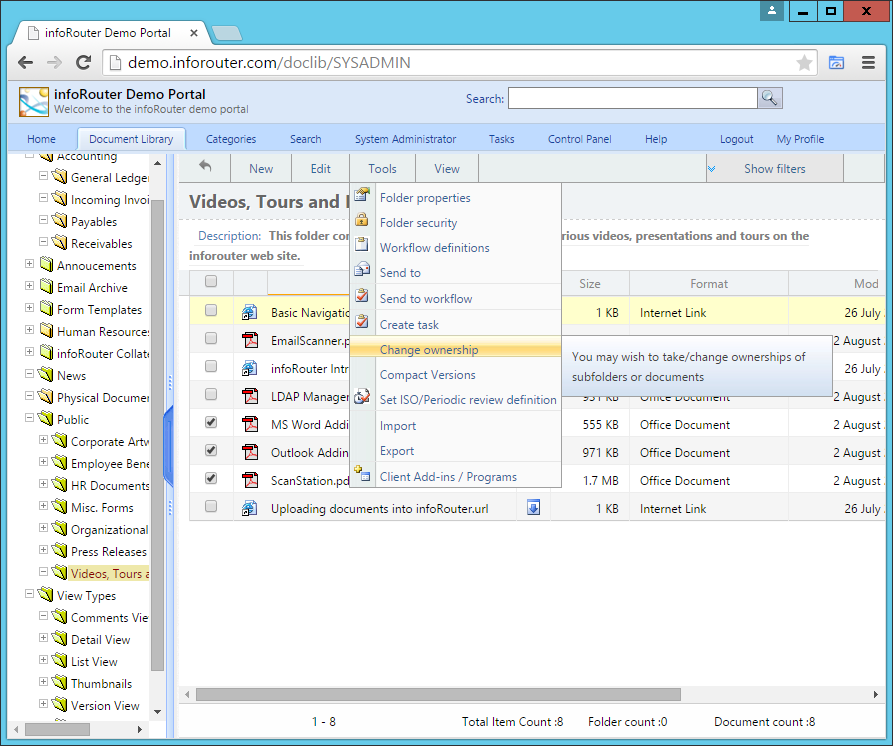893x746 pixels.
Task: Click the folder tree vertical scrollbar
Action: coord(157,436)
